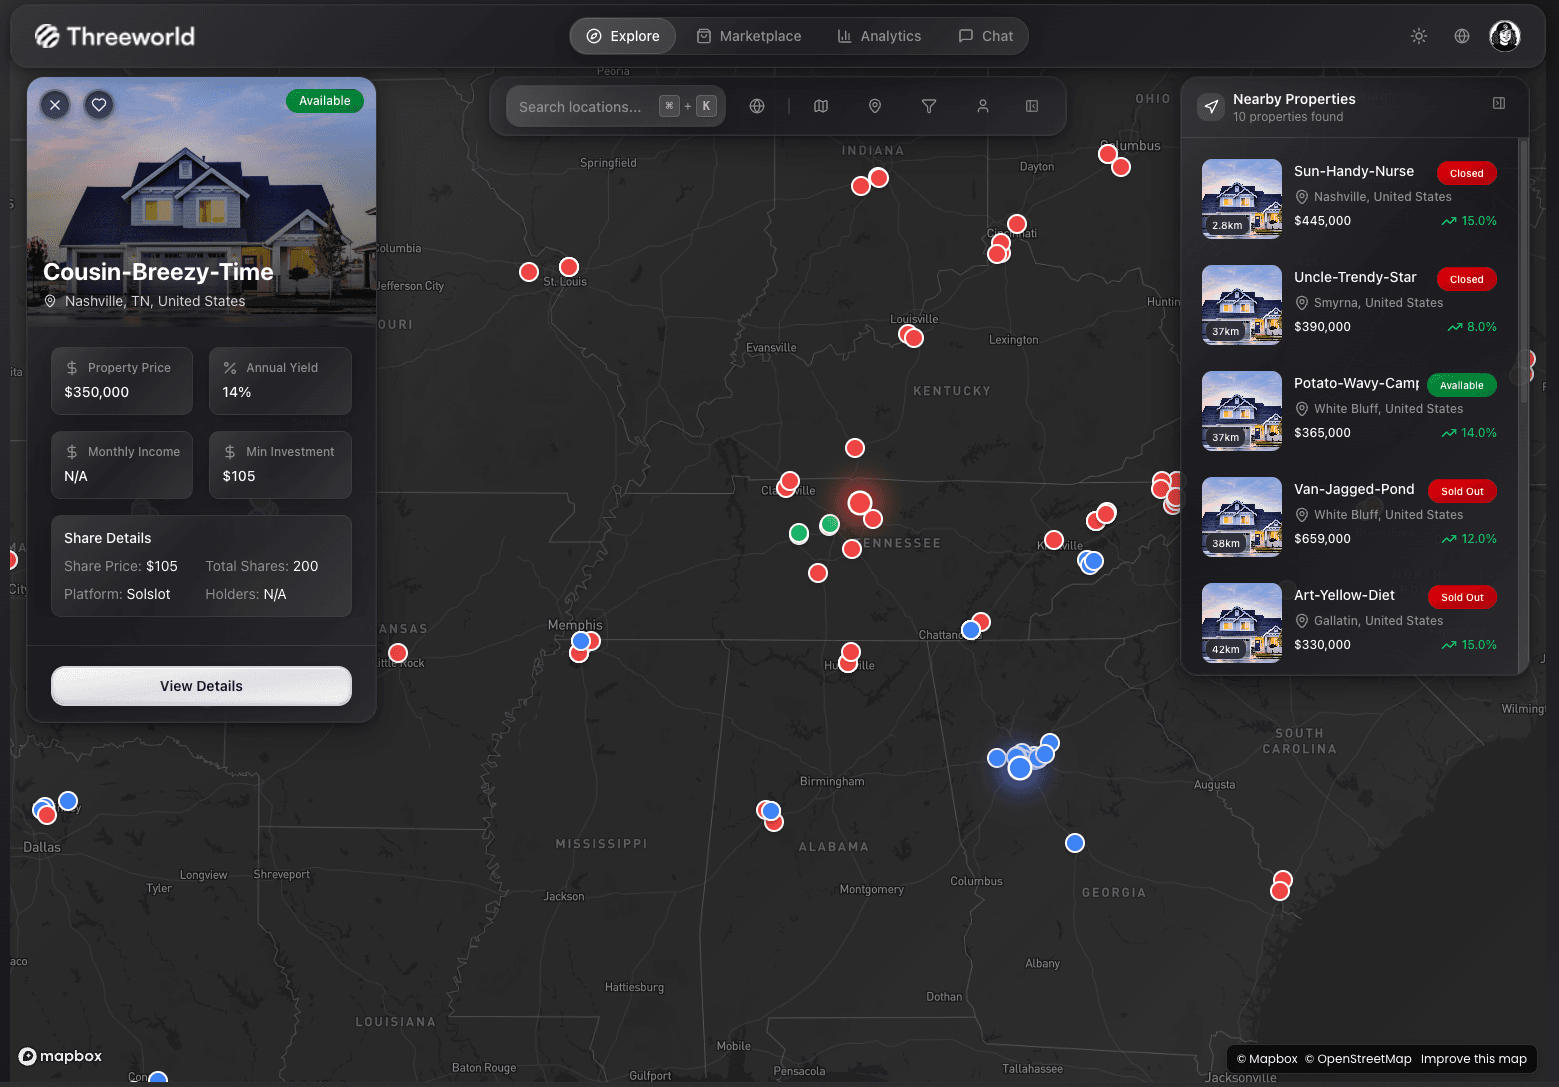Image resolution: width=1559 pixels, height=1087 pixels.
Task: Open the navigation icon on the Nearby Properties header
Action: coord(1210,107)
